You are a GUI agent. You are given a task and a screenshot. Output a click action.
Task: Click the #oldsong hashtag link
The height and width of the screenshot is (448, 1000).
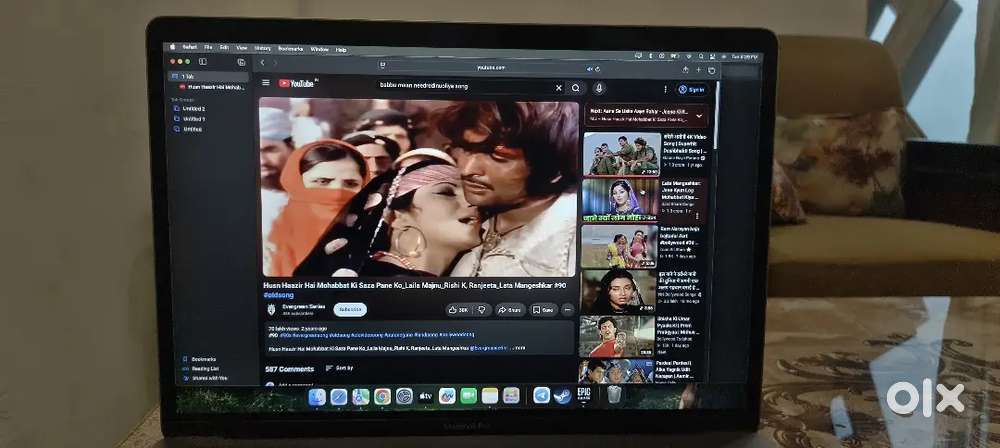[x=279, y=295]
